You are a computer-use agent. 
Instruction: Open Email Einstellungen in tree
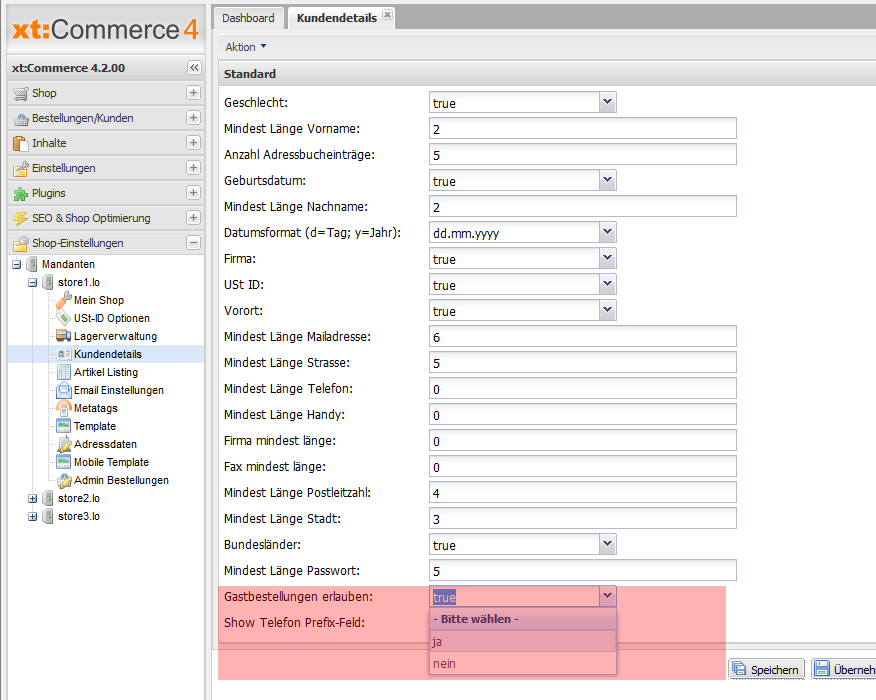click(118, 390)
